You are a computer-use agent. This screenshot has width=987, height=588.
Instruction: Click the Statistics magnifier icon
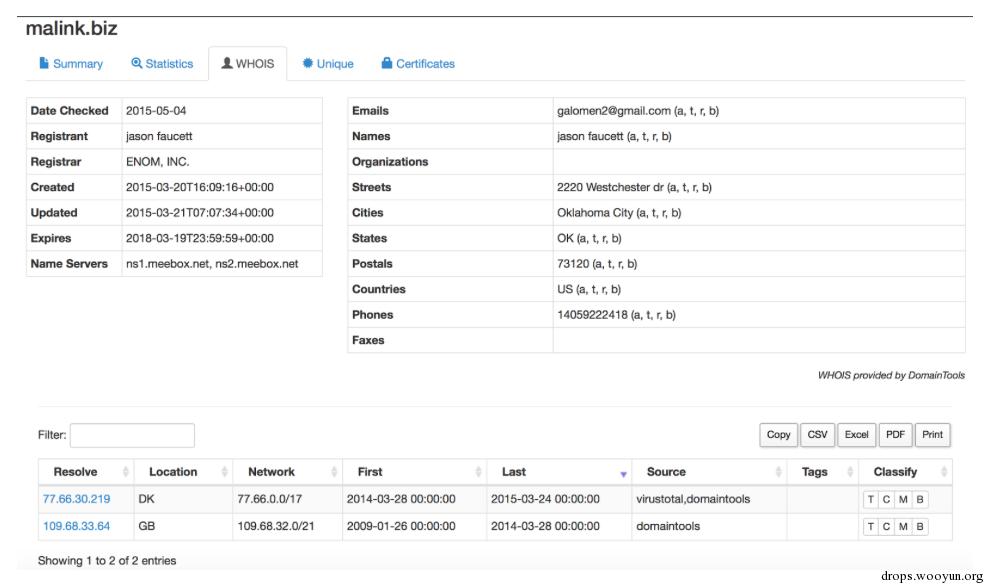pos(137,63)
